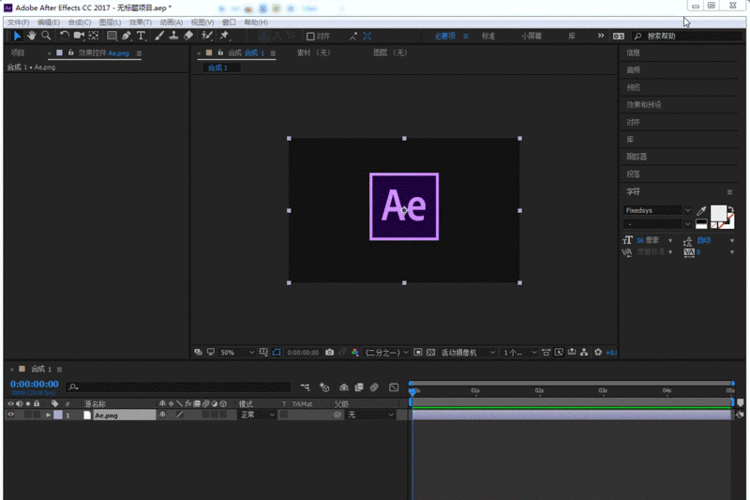Open the 合成(C) menu
This screenshot has height=500, width=750.
click(79, 21)
